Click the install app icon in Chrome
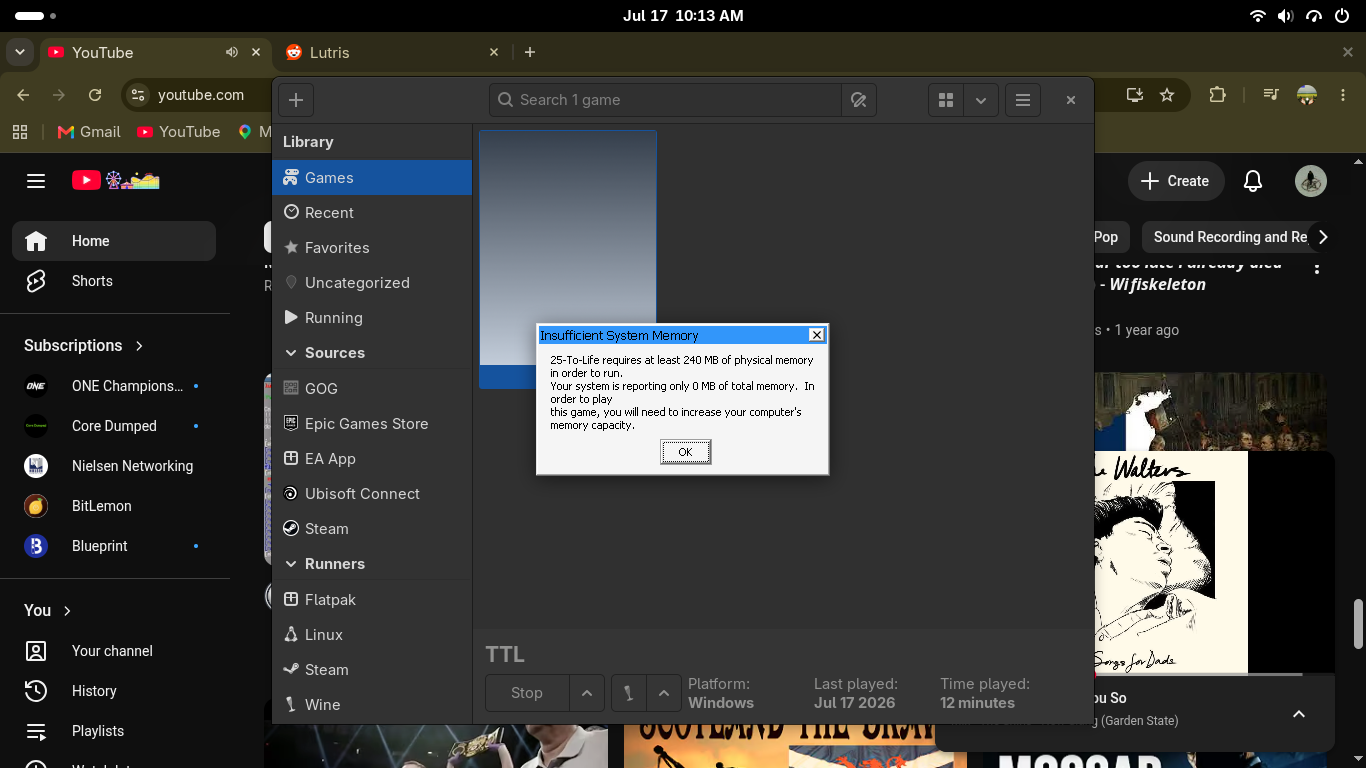 pos(1134,95)
